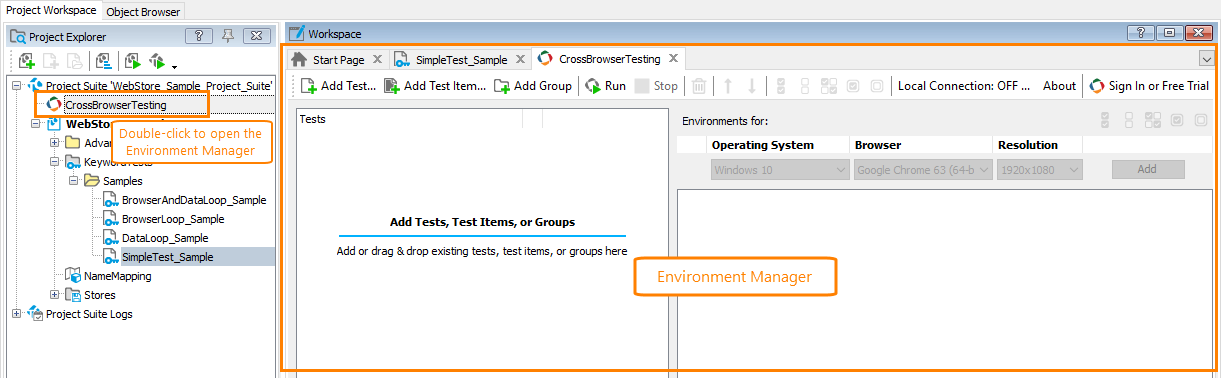This screenshot has height=378, width=1221.
Task: Click the invert-selection grid icon in the main toolbar
Action: click(829, 86)
